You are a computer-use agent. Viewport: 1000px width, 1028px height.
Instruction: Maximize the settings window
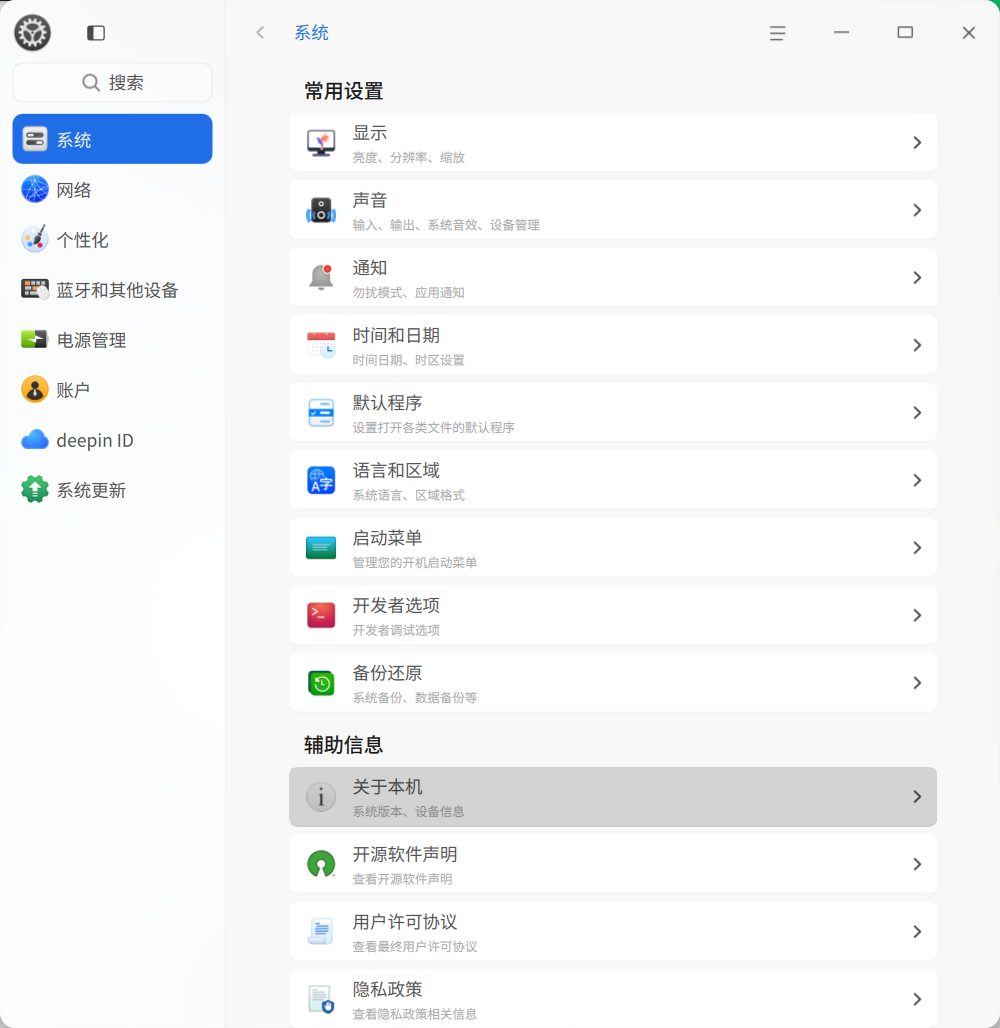[x=905, y=33]
